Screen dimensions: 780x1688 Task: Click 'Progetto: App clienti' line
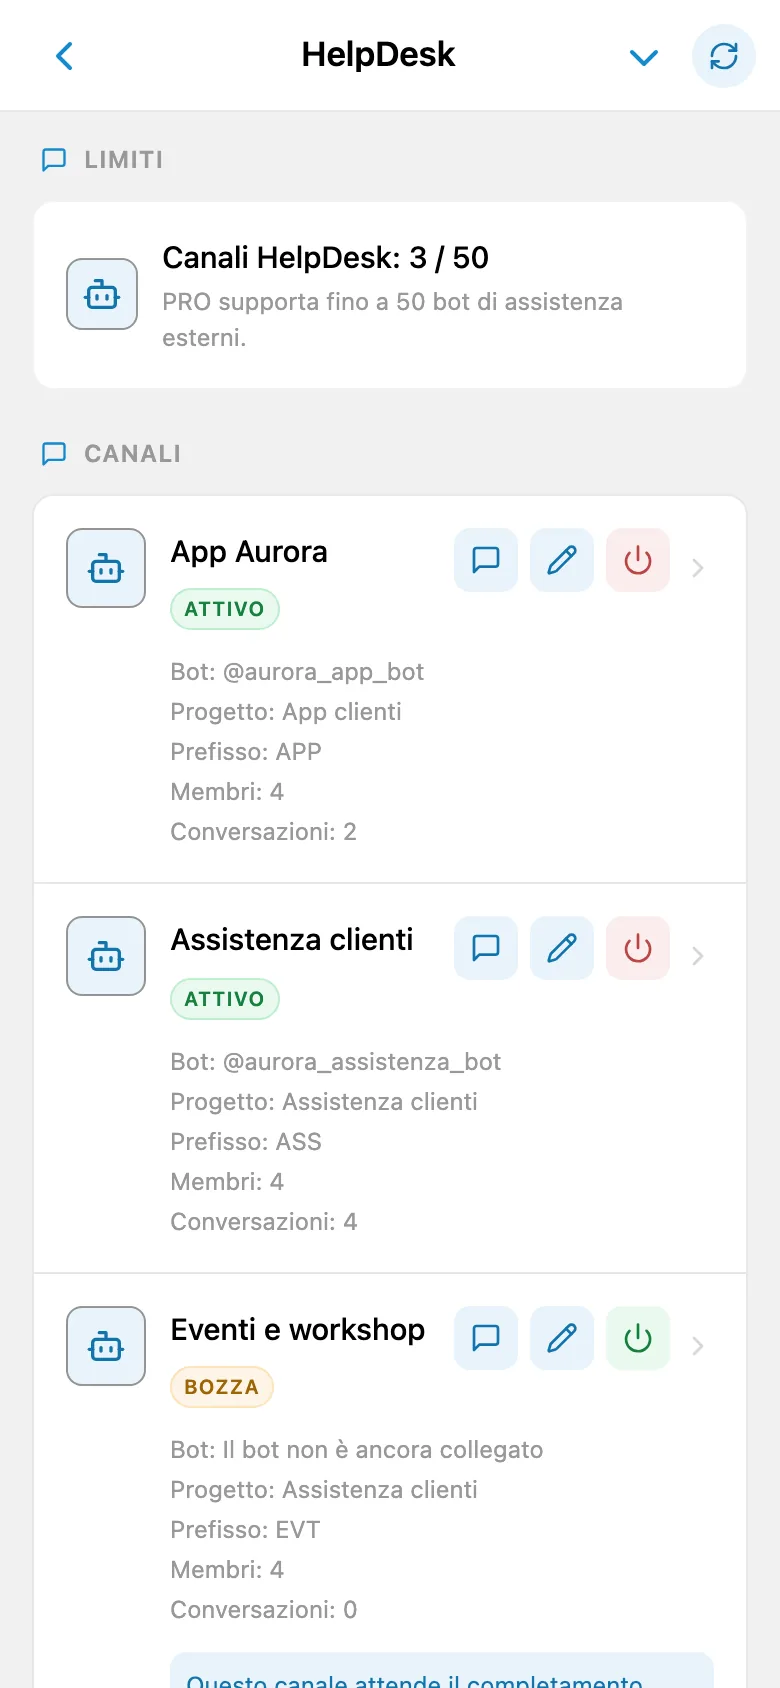[x=286, y=712]
